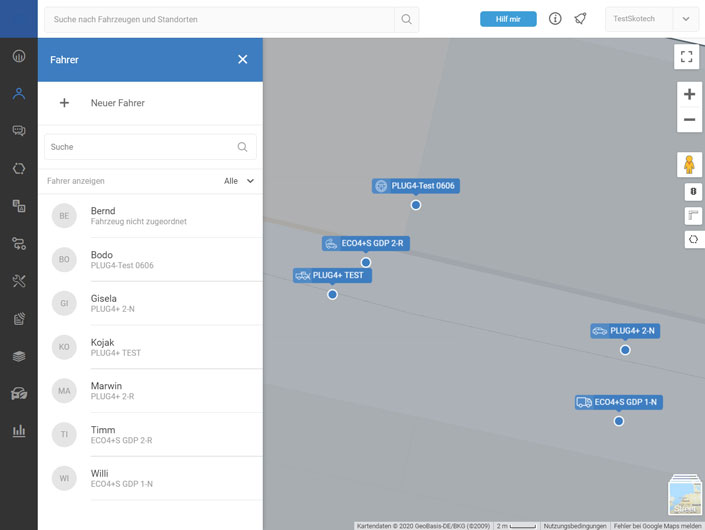
Task: Open the tools wrench sidebar icon
Action: coord(18,281)
